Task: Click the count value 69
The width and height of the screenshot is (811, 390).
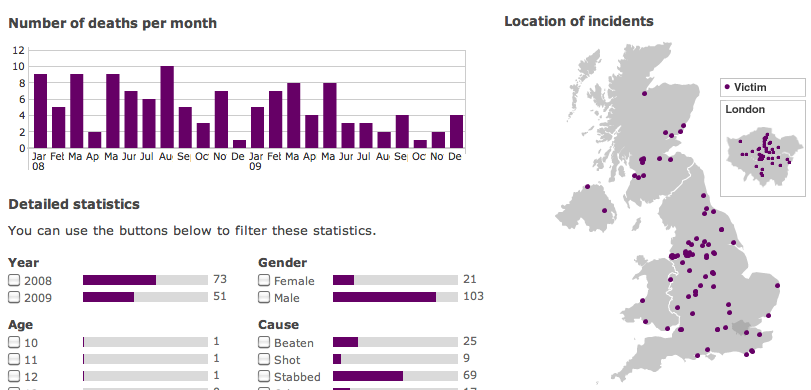Action: point(470,376)
